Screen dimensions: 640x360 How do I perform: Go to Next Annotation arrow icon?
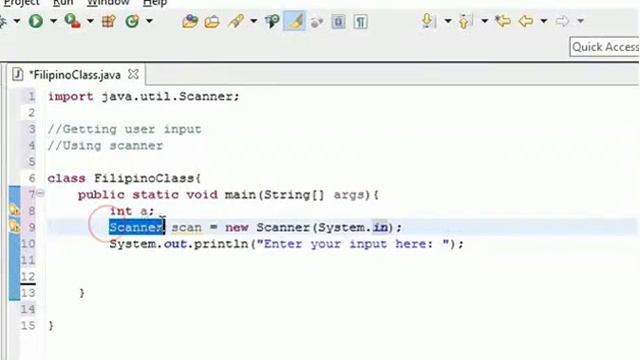pyautogui.click(x=428, y=21)
